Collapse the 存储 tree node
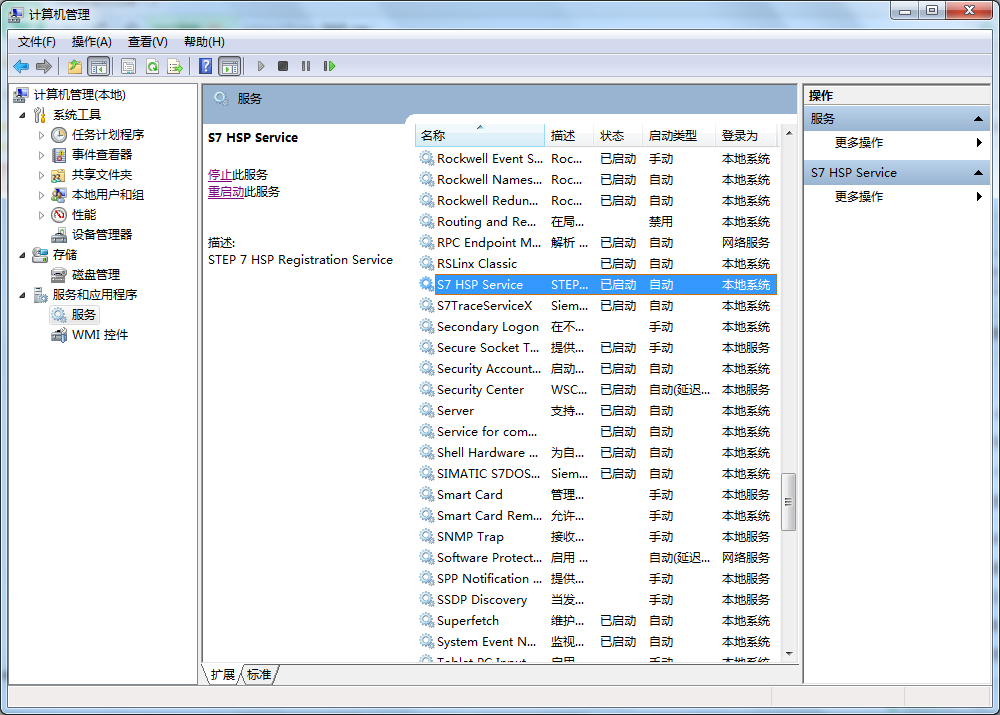 22,255
